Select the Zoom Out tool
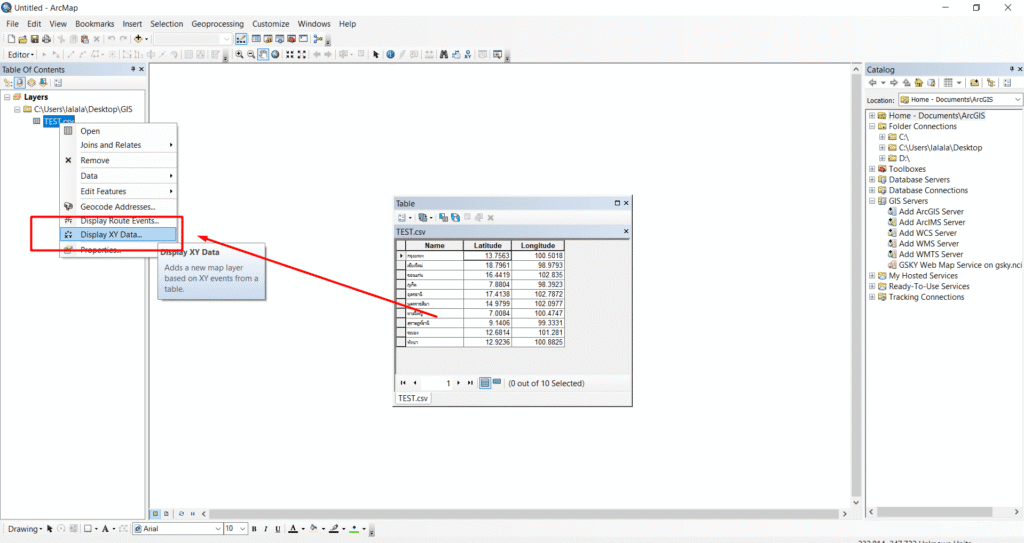Image resolution: width=1024 pixels, height=543 pixels. tap(251, 54)
